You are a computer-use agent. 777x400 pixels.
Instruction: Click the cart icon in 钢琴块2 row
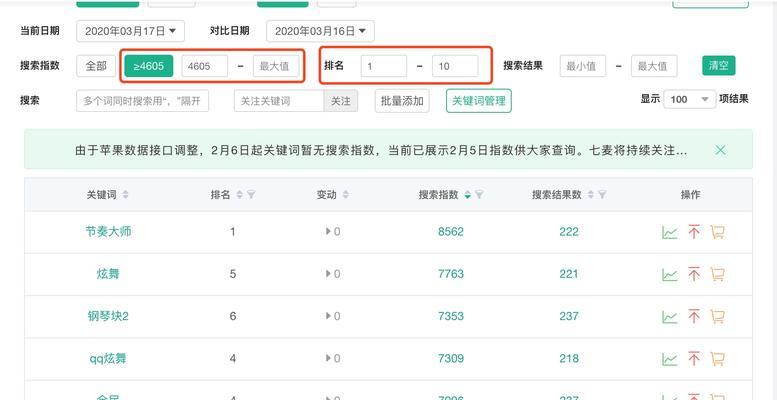pyautogui.click(x=717, y=316)
